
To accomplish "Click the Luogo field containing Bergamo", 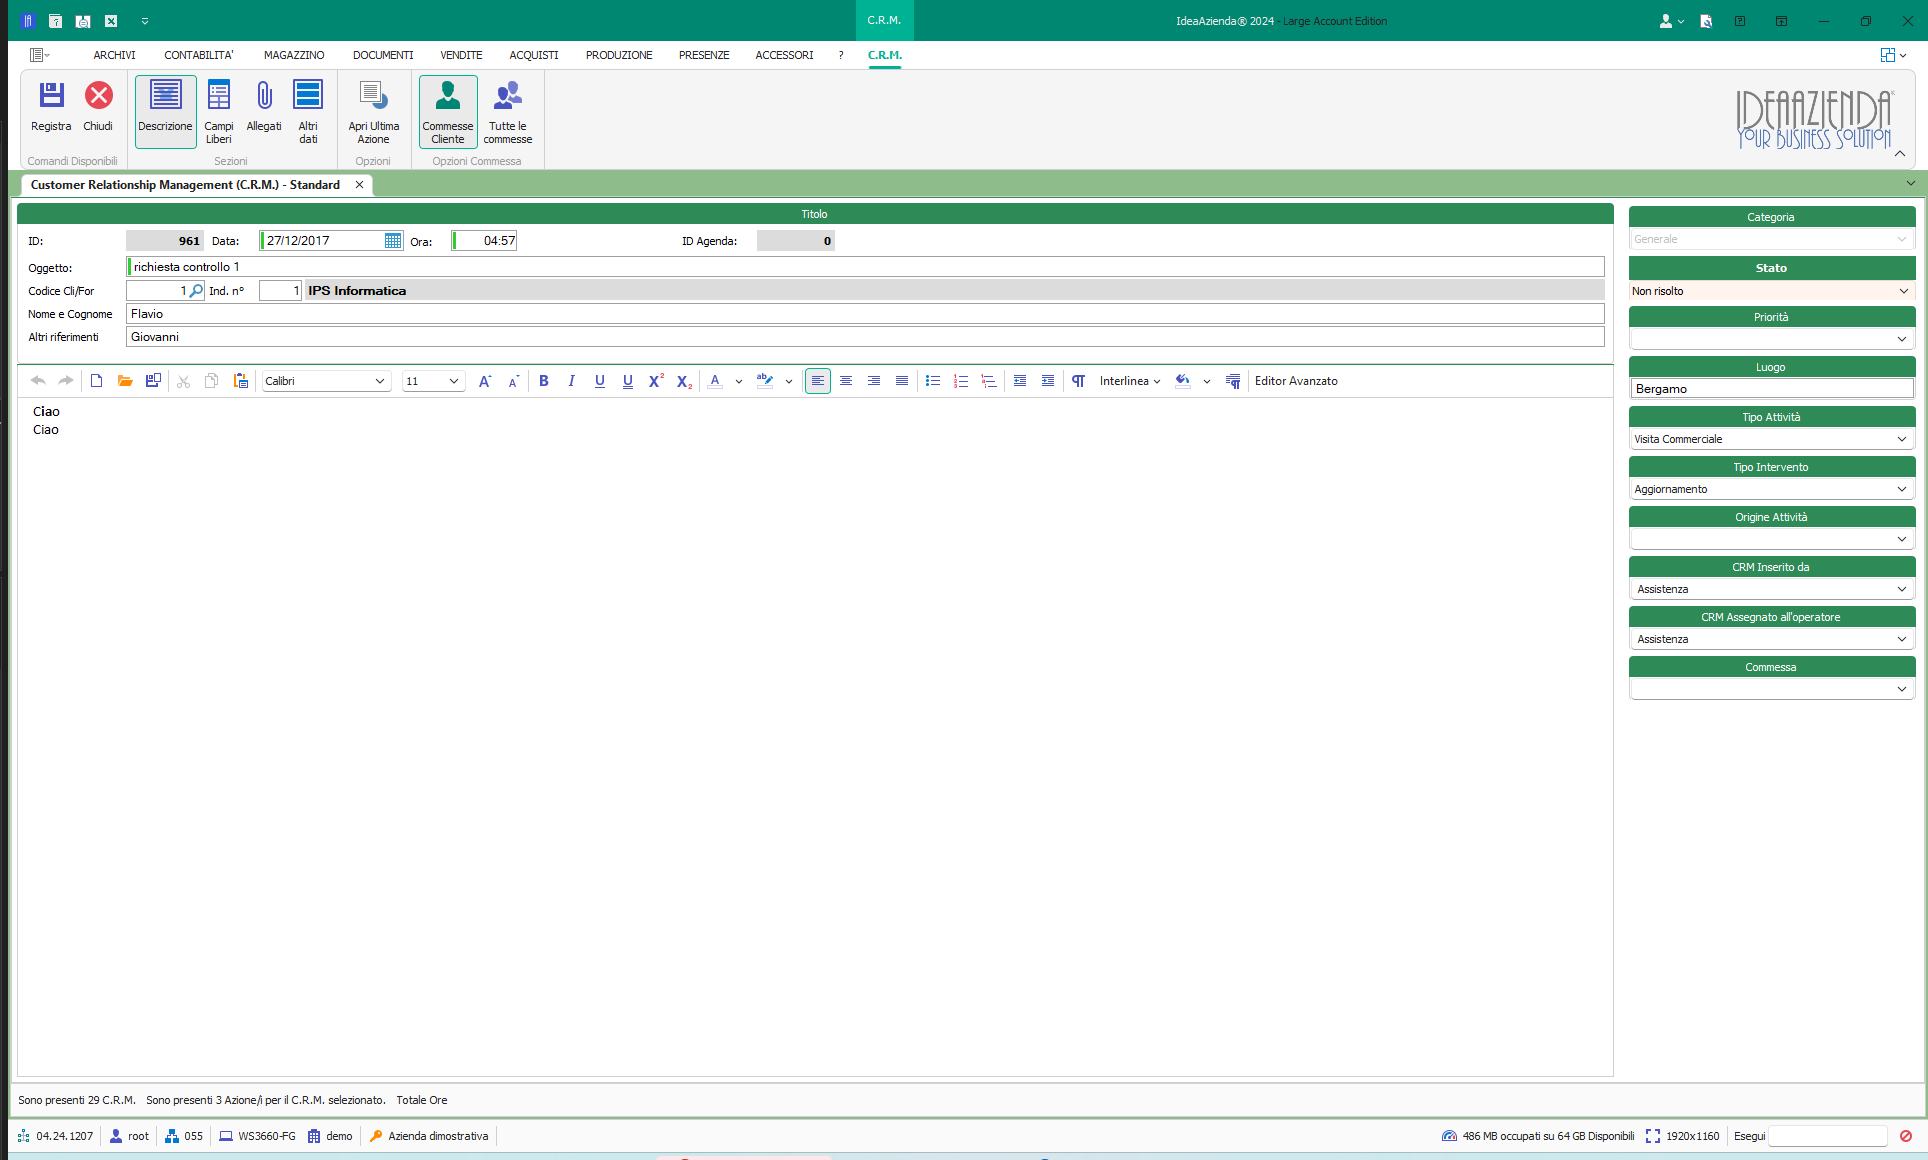I will coord(1771,389).
